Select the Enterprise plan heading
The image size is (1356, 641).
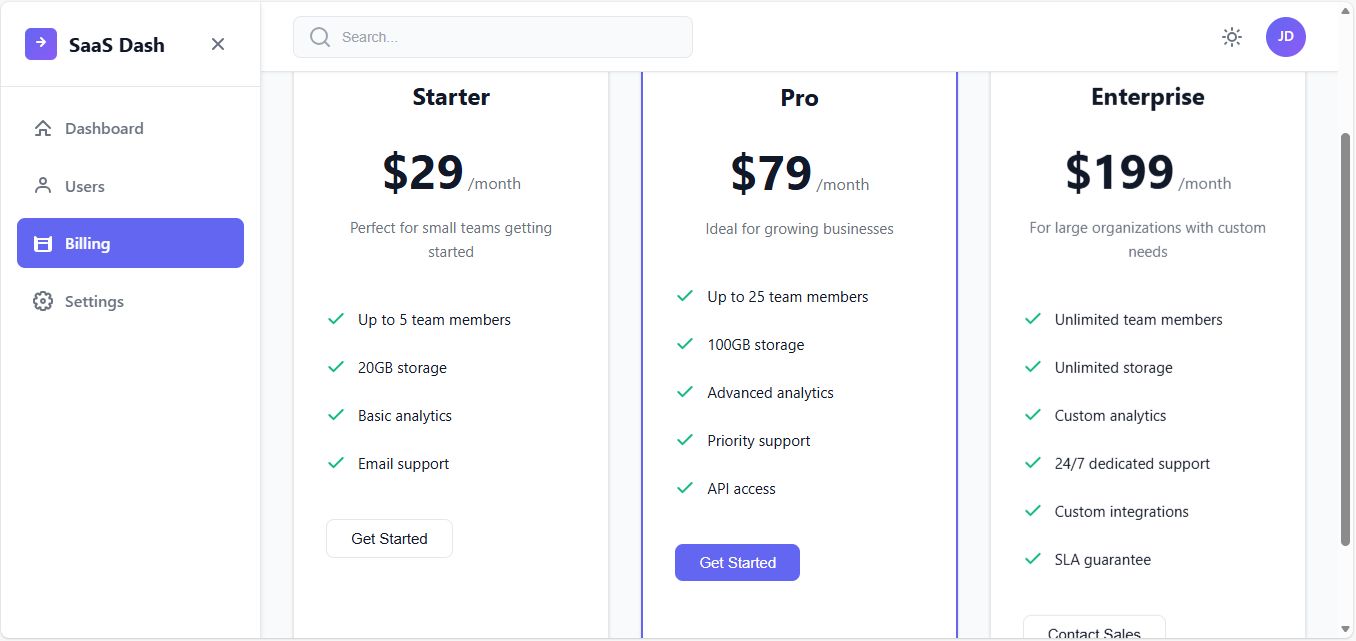(x=1147, y=97)
